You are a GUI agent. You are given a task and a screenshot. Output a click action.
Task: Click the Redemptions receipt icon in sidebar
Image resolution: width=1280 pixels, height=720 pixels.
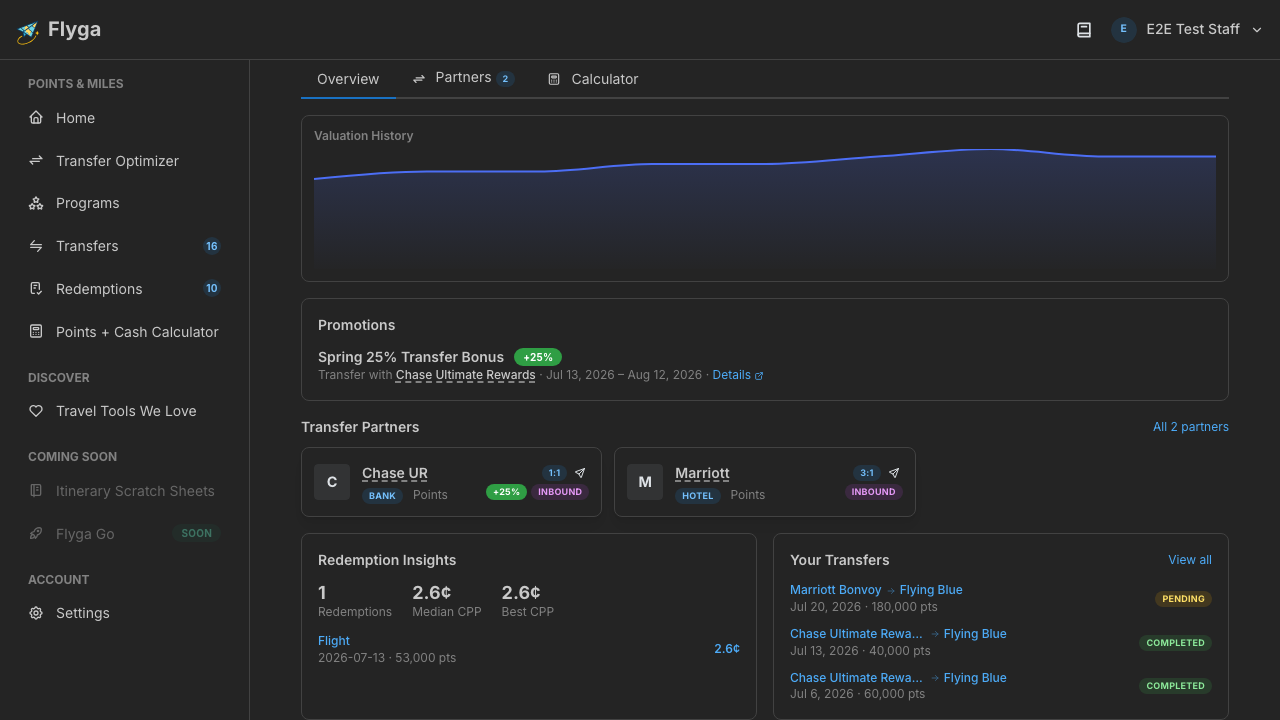(36, 288)
